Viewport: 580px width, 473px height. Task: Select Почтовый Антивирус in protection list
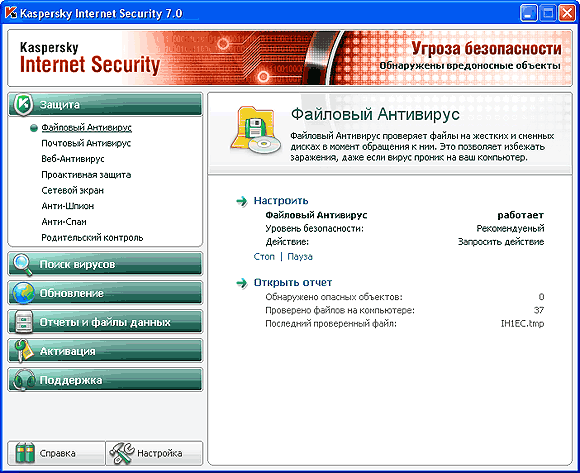tap(86, 143)
